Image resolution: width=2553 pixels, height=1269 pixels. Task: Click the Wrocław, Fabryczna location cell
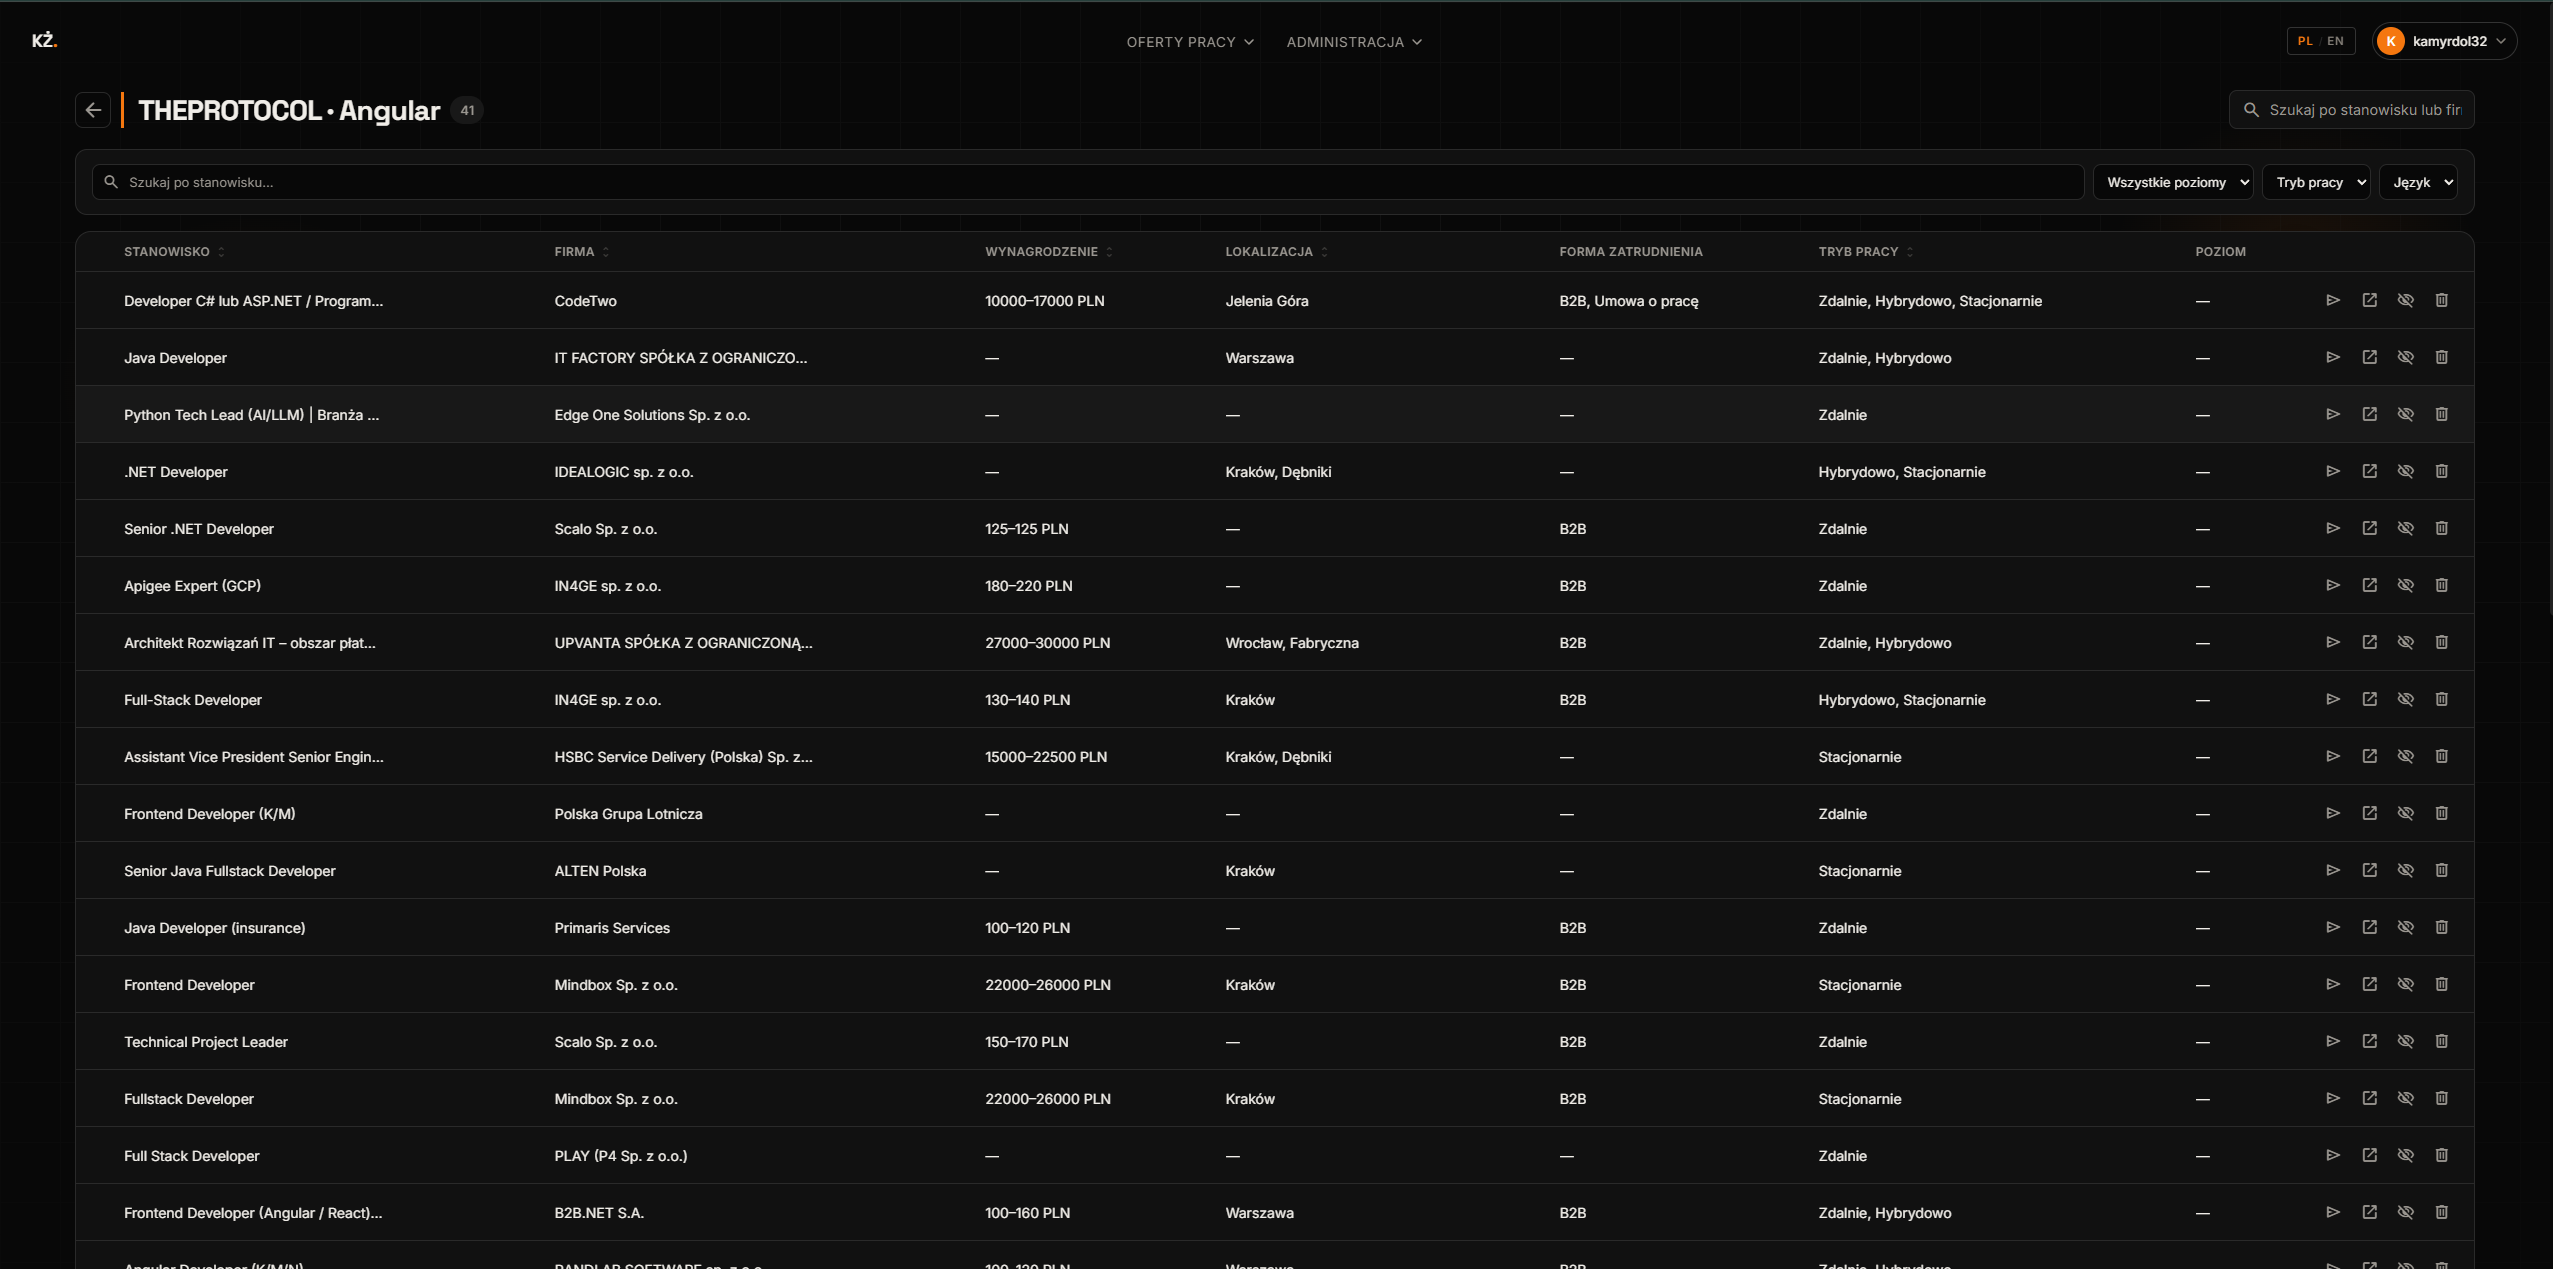tap(1292, 643)
